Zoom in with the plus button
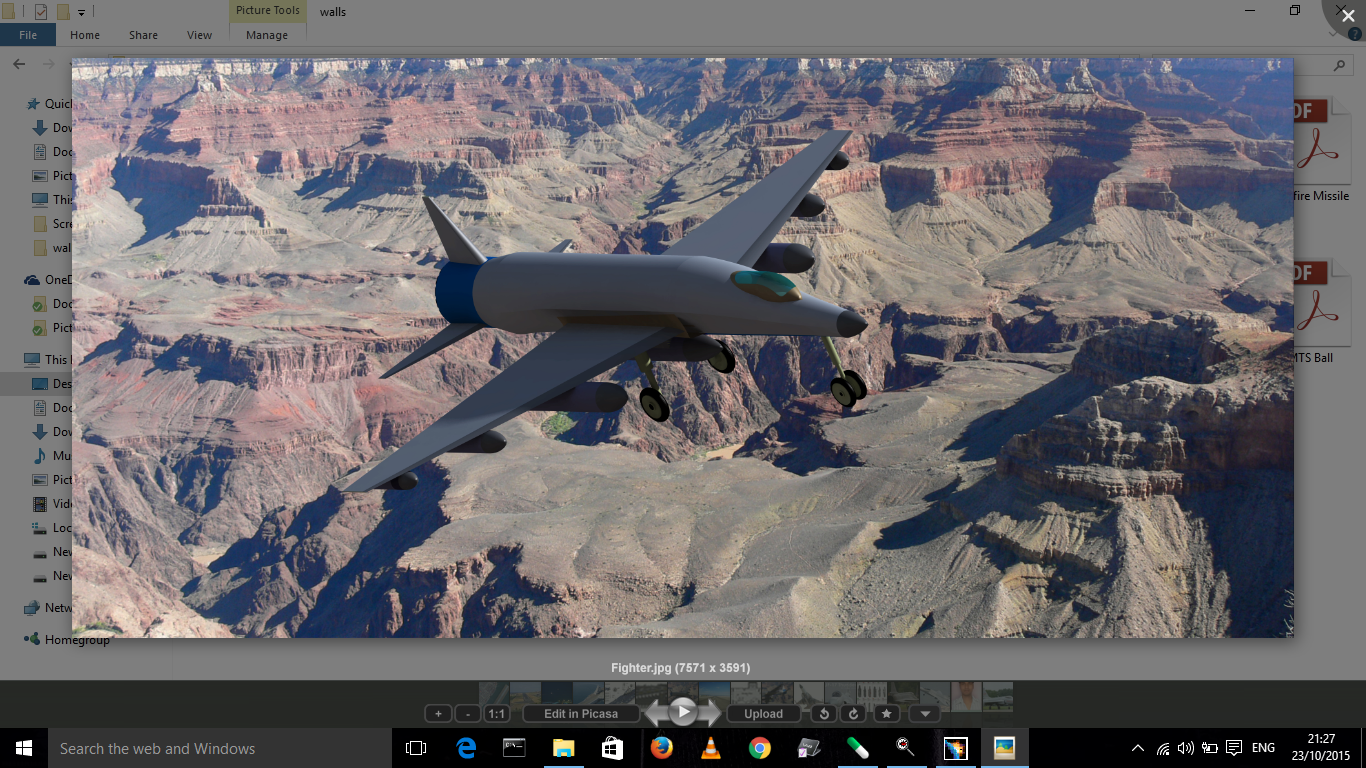 pyautogui.click(x=438, y=714)
